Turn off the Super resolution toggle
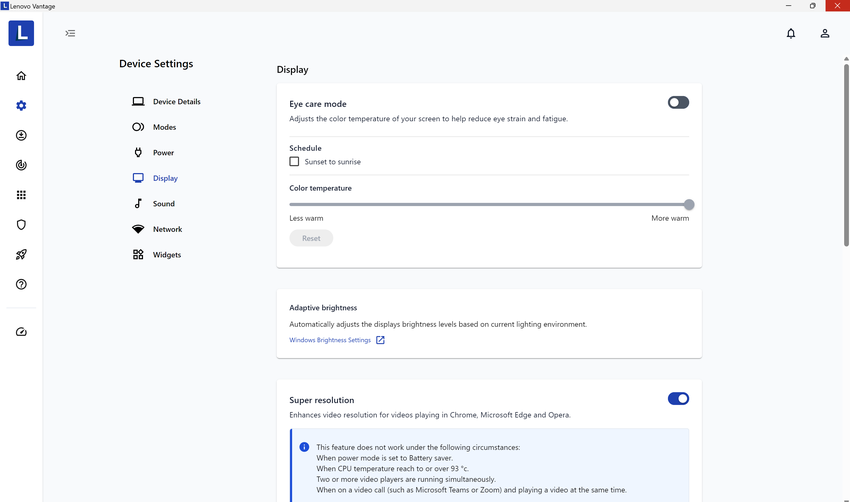The width and height of the screenshot is (850, 502). 678,399
